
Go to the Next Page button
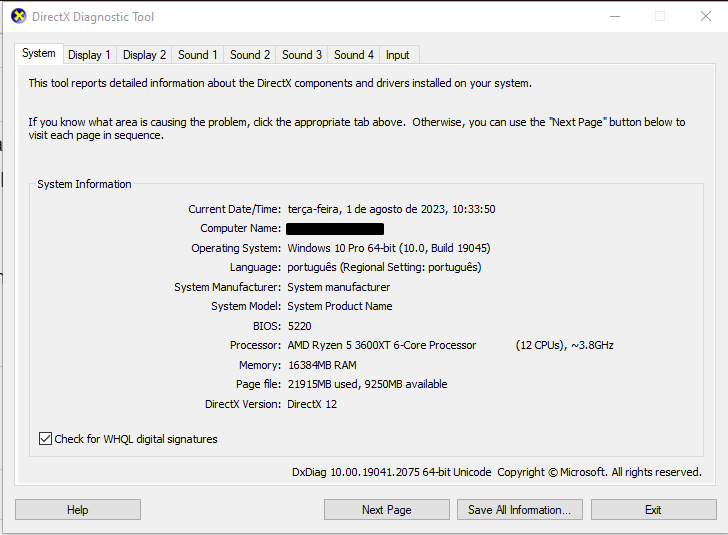pos(387,509)
